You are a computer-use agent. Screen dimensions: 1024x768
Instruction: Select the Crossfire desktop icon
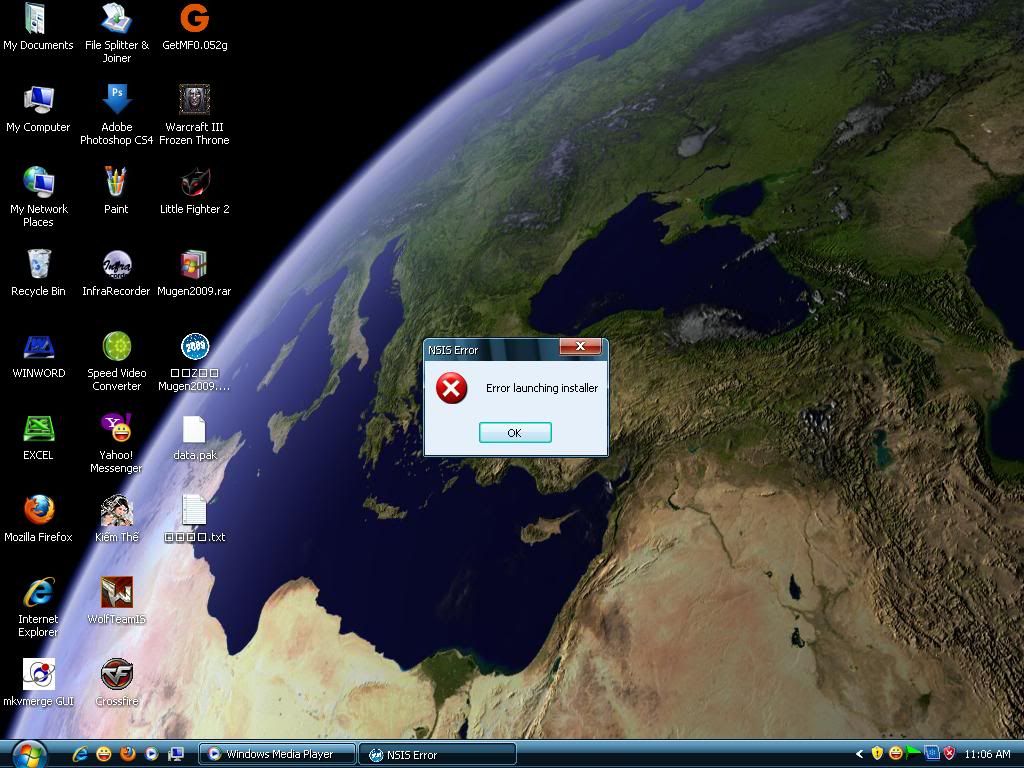click(x=116, y=683)
